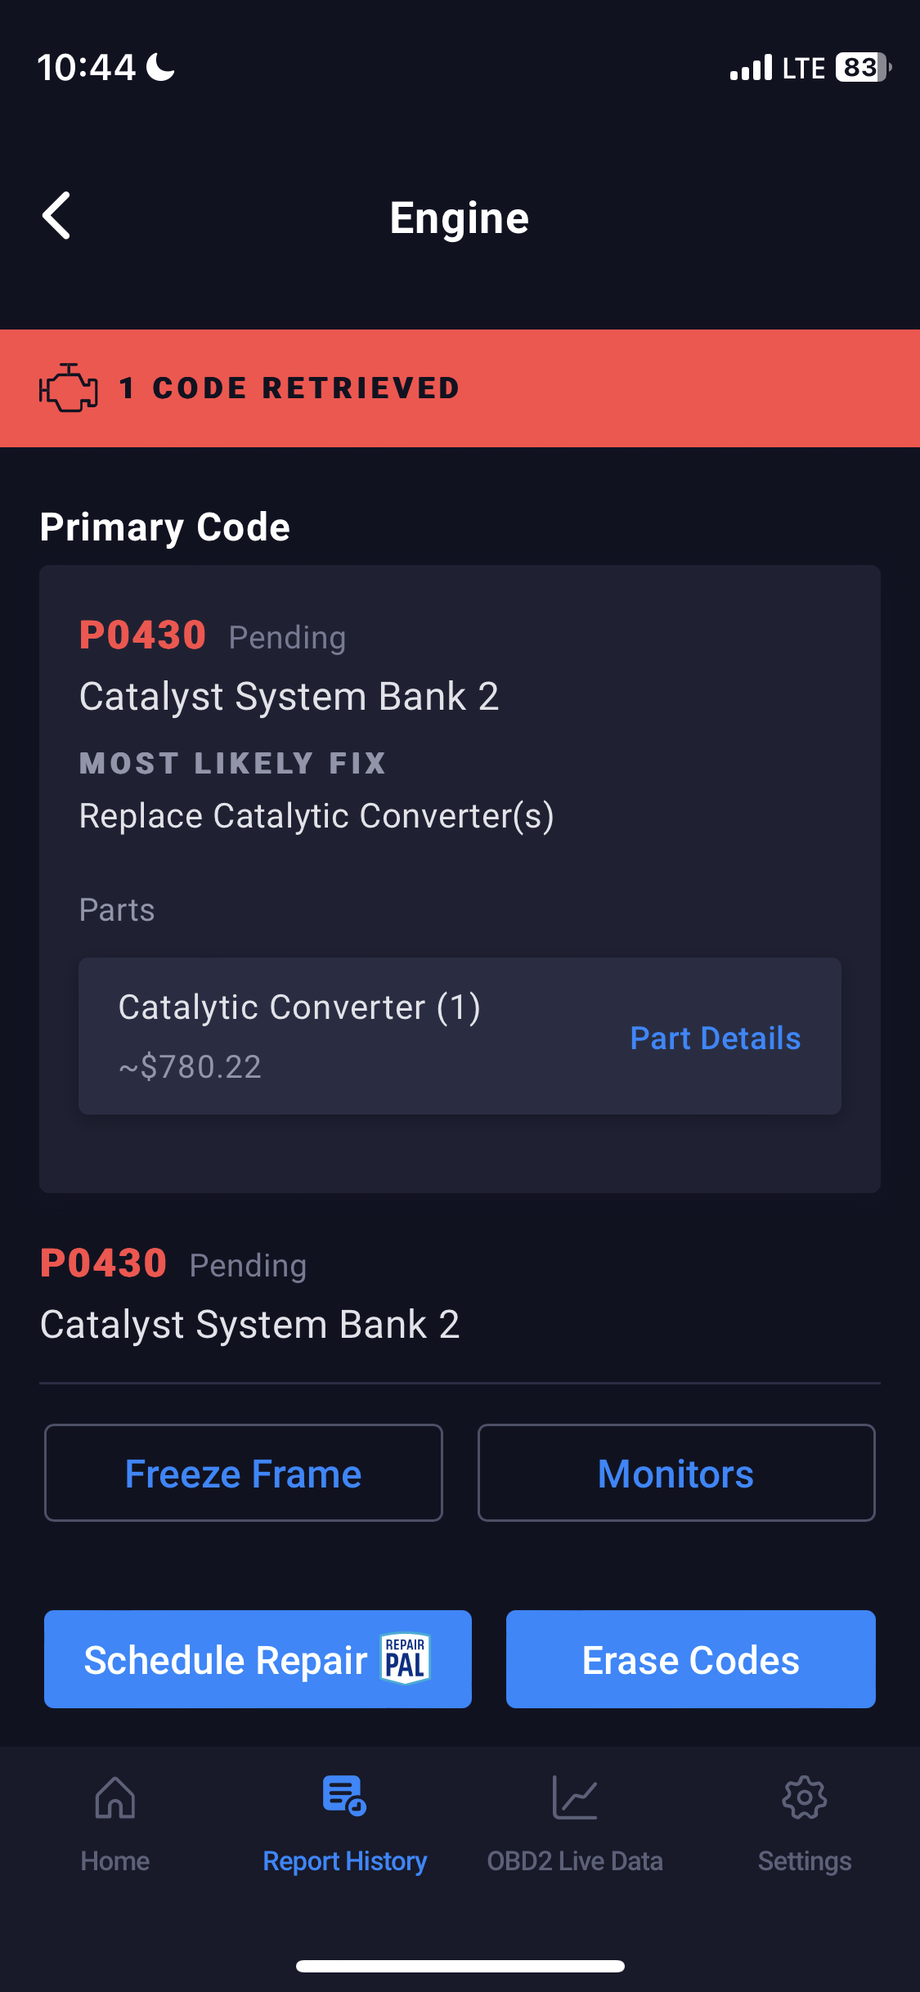Select the Settings tab label
The image size is (920, 1992).
pyautogui.click(x=804, y=1861)
